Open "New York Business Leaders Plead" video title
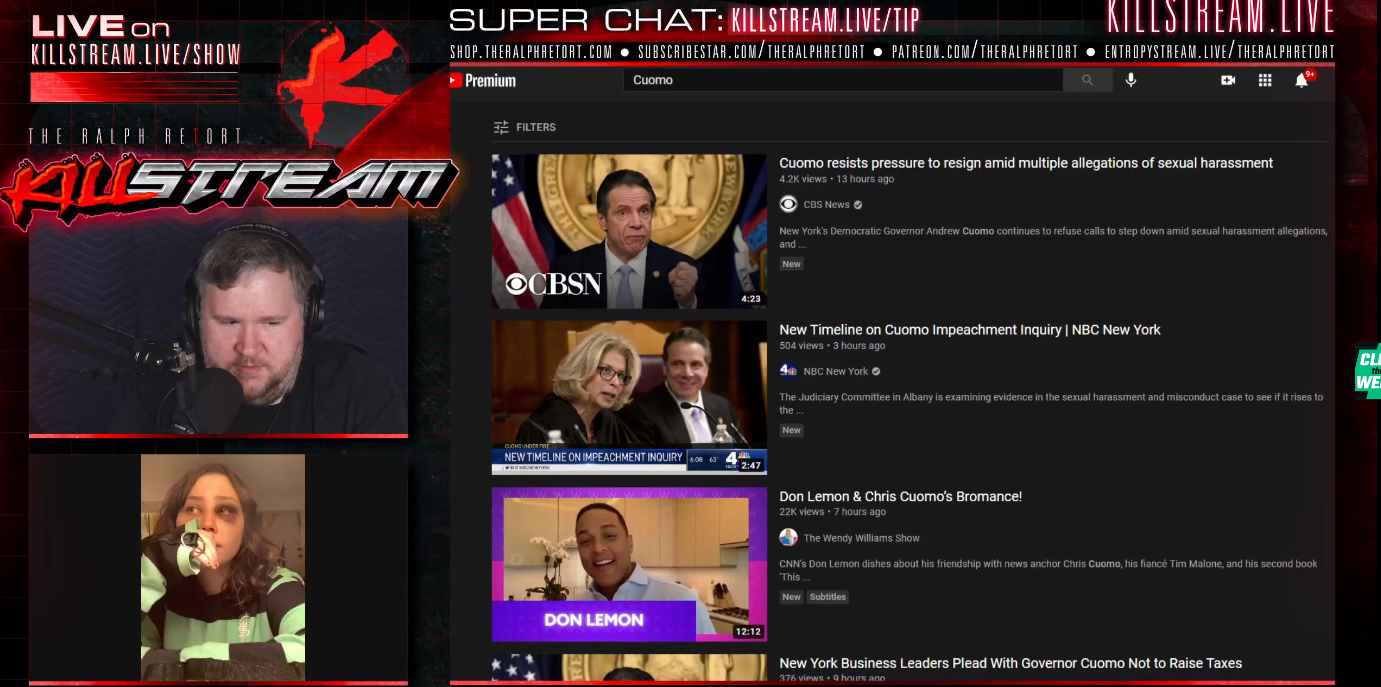The image size is (1381, 687). pyautogui.click(x=1011, y=663)
